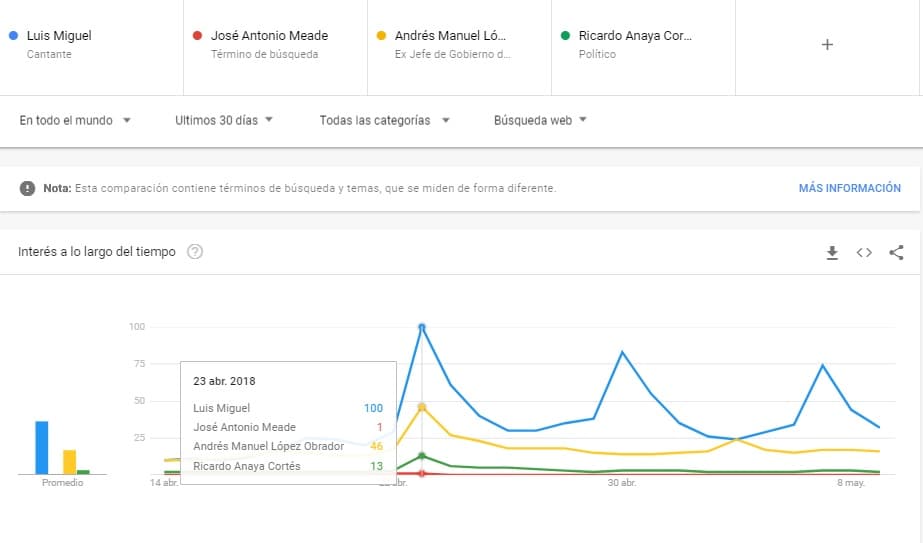Click the plus icon to add comparison
923x543 pixels.
827,45
